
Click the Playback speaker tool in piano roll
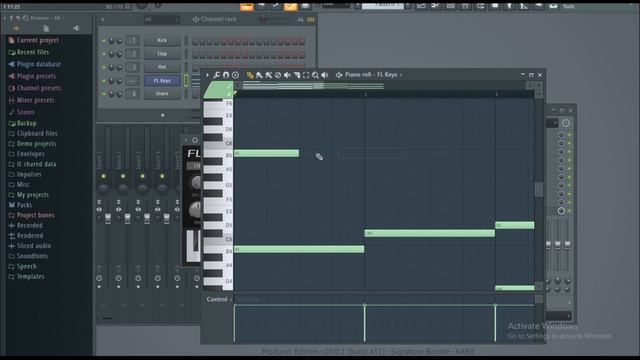pos(325,75)
